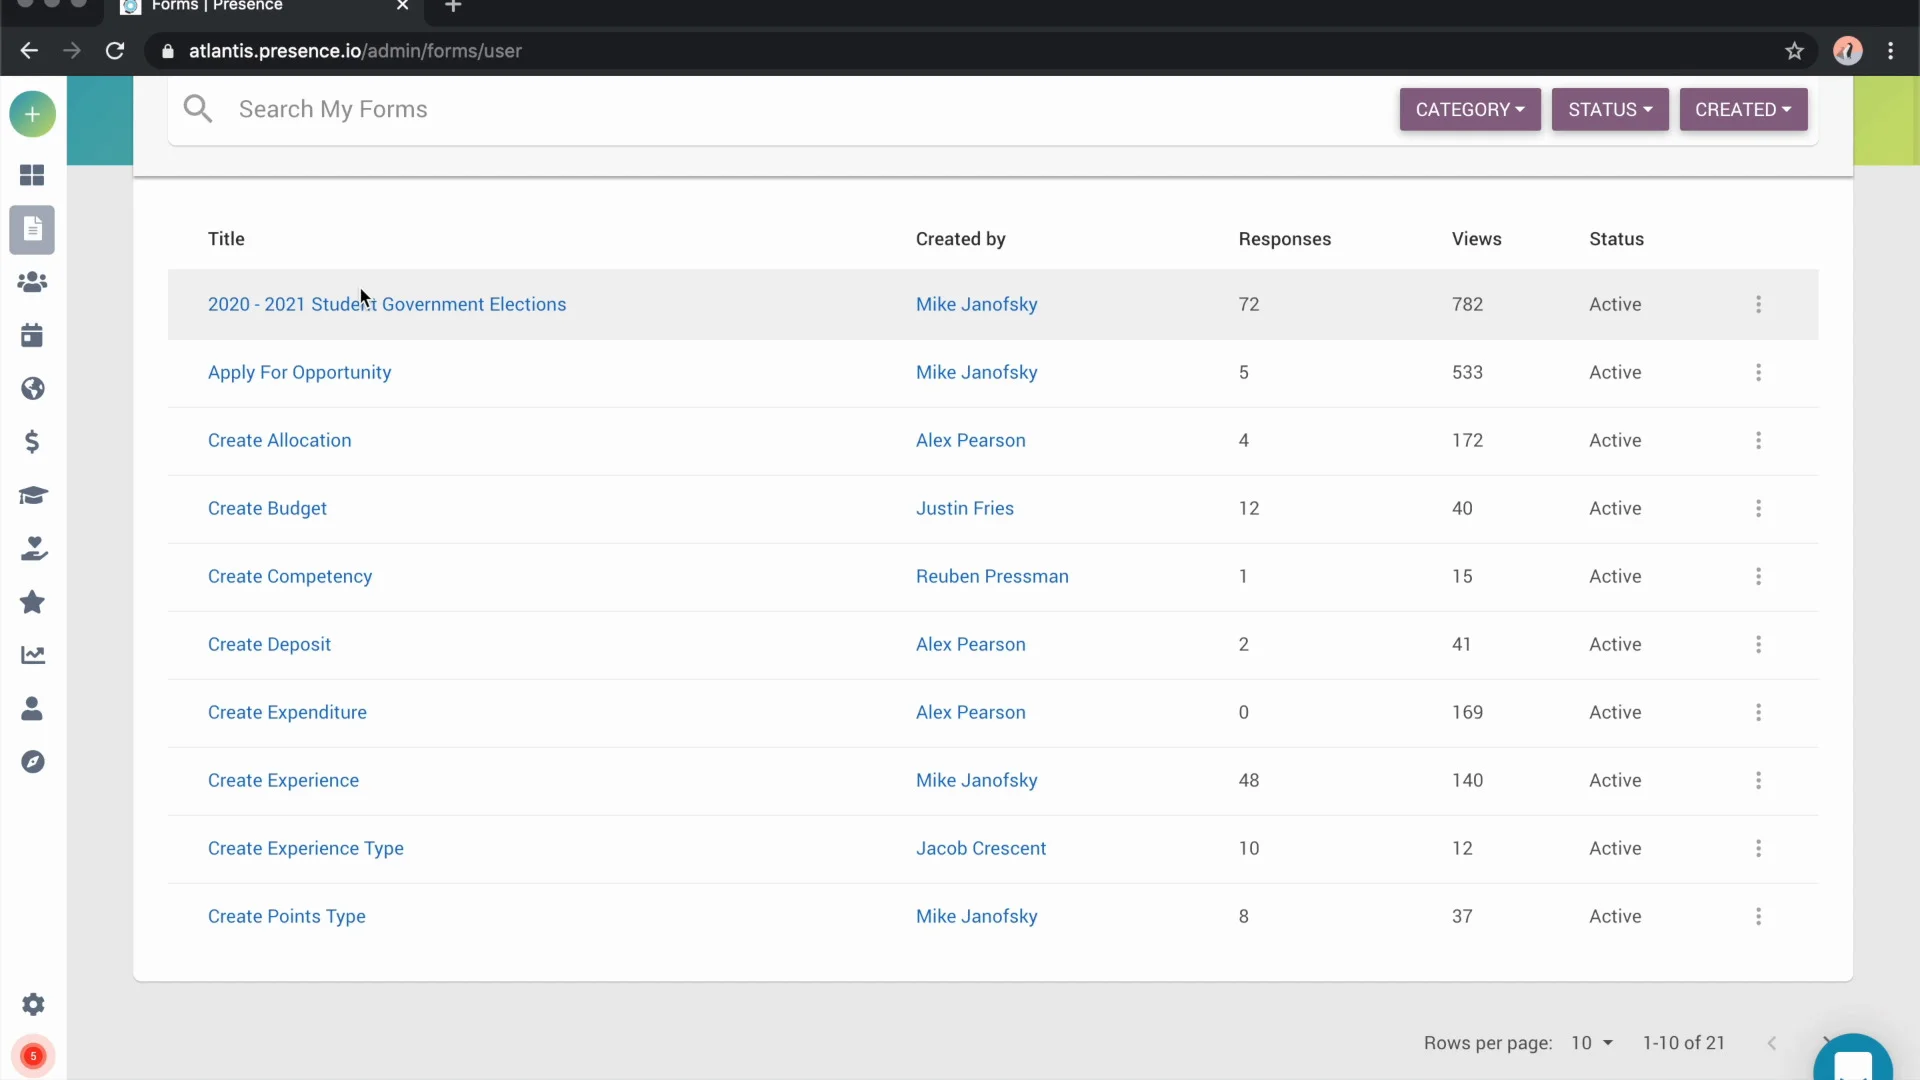Open the analytics chart sidebar icon
1920x1080 pixels.
tap(32, 655)
